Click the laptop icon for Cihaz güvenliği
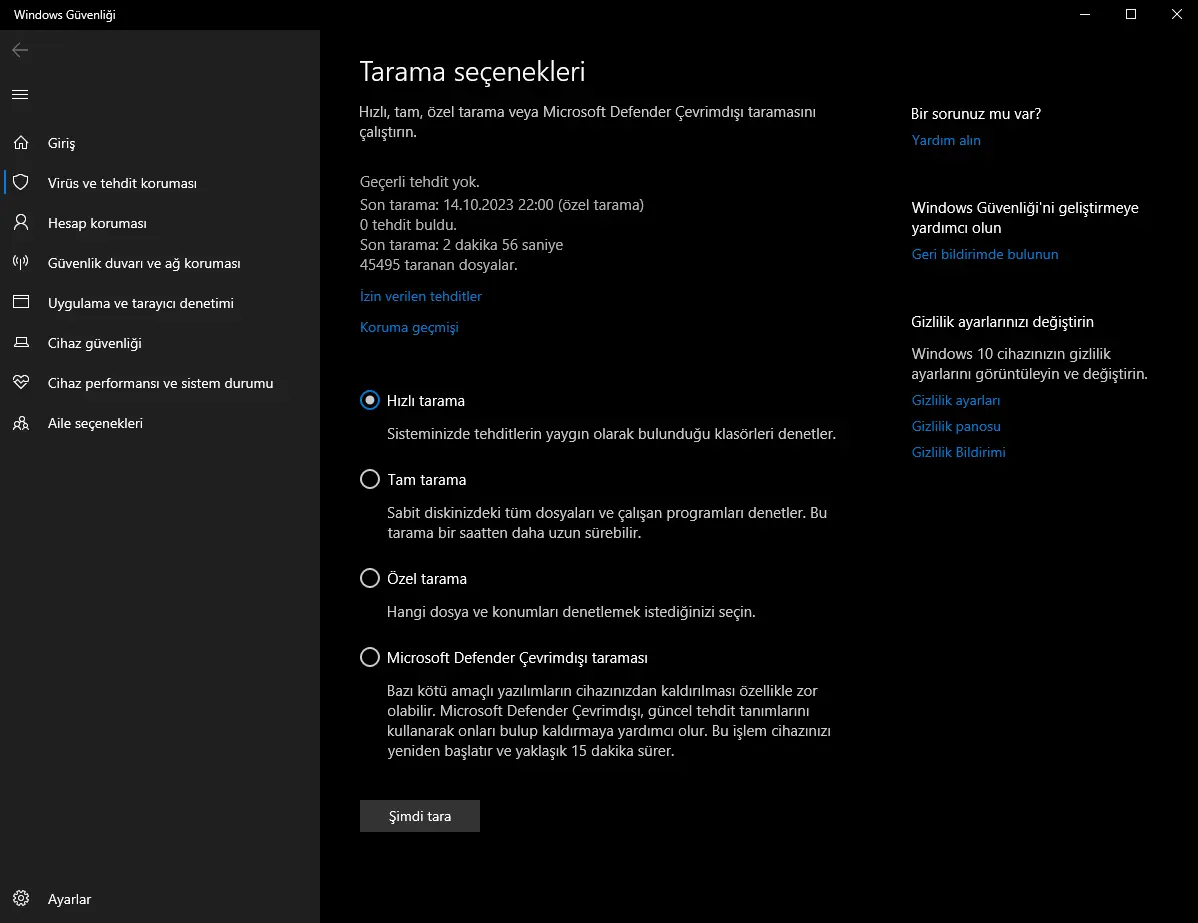Image resolution: width=1198 pixels, height=923 pixels. [21, 342]
